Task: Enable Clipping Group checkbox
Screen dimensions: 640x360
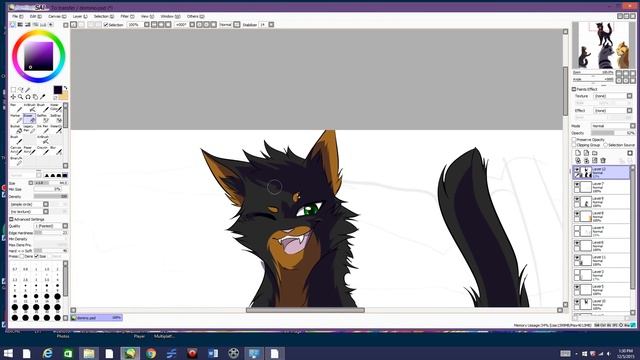Action: pos(574,145)
